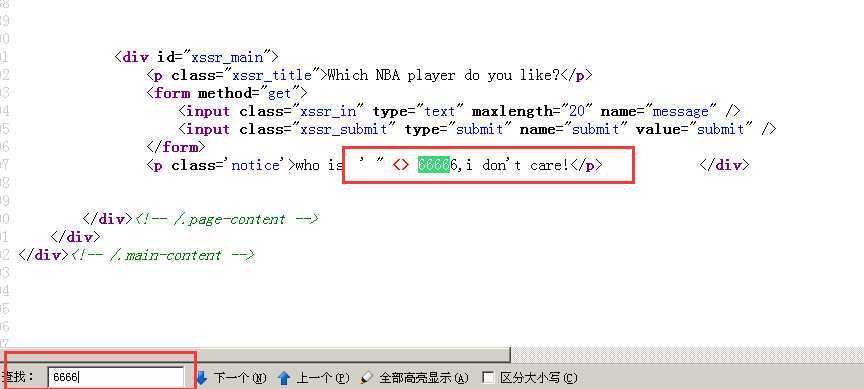Click the type="text" attribute
The image size is (864, 389).
[x=418, y=111]
